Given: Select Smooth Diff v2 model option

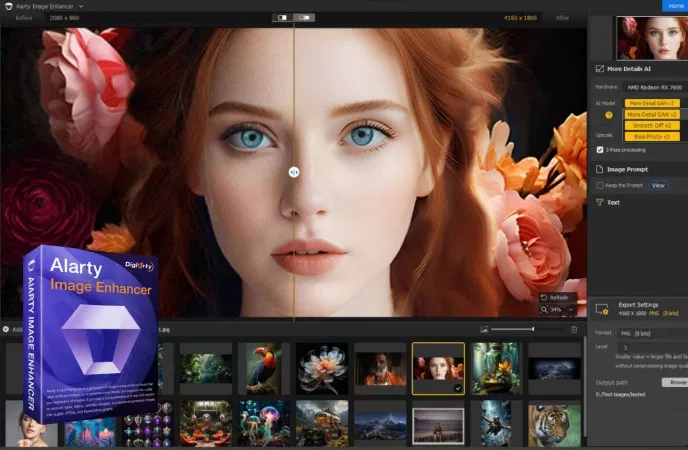Looking at the screenshot, I should pyautogui.click(x=652, y=125).
